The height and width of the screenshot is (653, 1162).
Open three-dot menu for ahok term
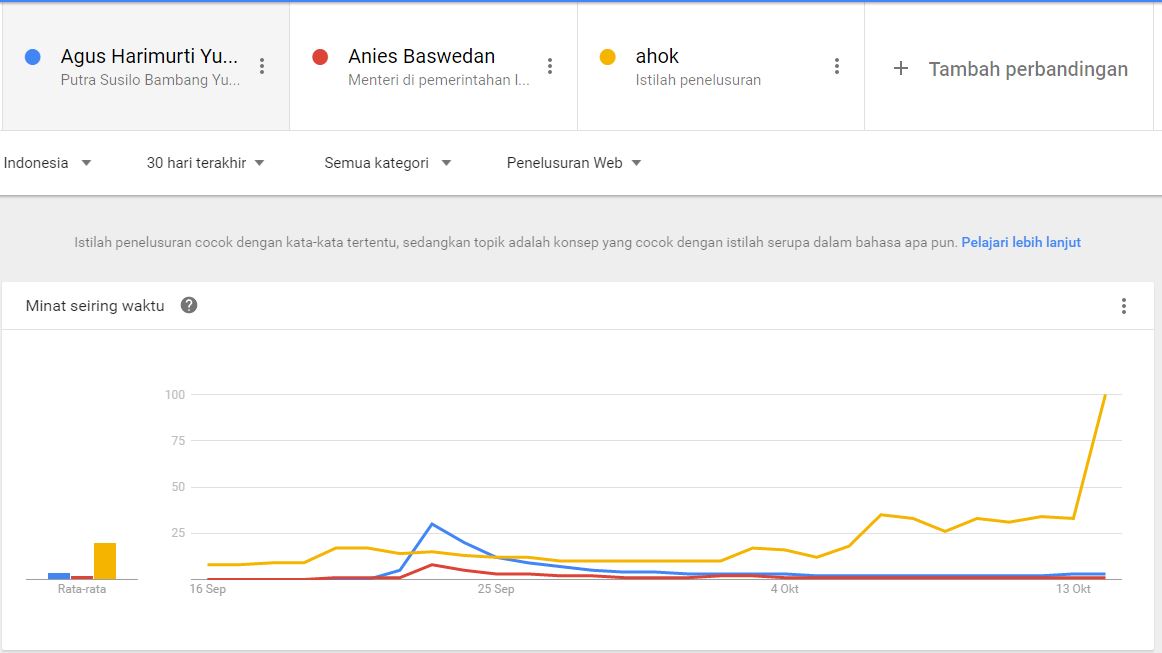pyautogui.click(x=837, y=66)
